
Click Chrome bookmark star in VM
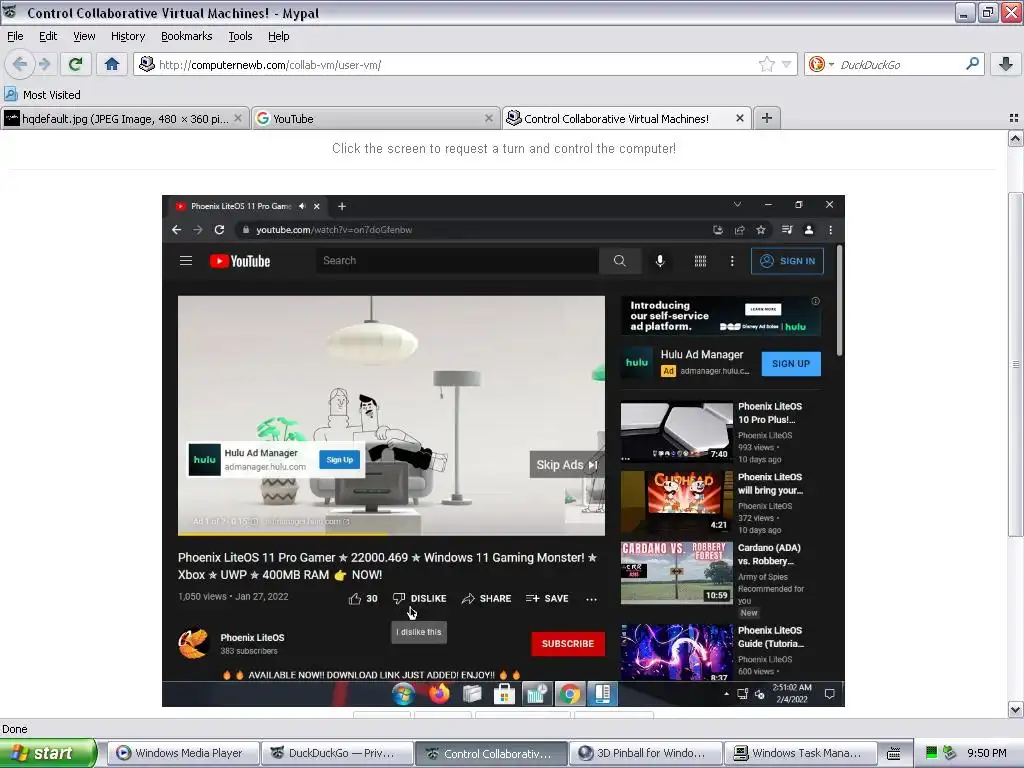[761, 230]
